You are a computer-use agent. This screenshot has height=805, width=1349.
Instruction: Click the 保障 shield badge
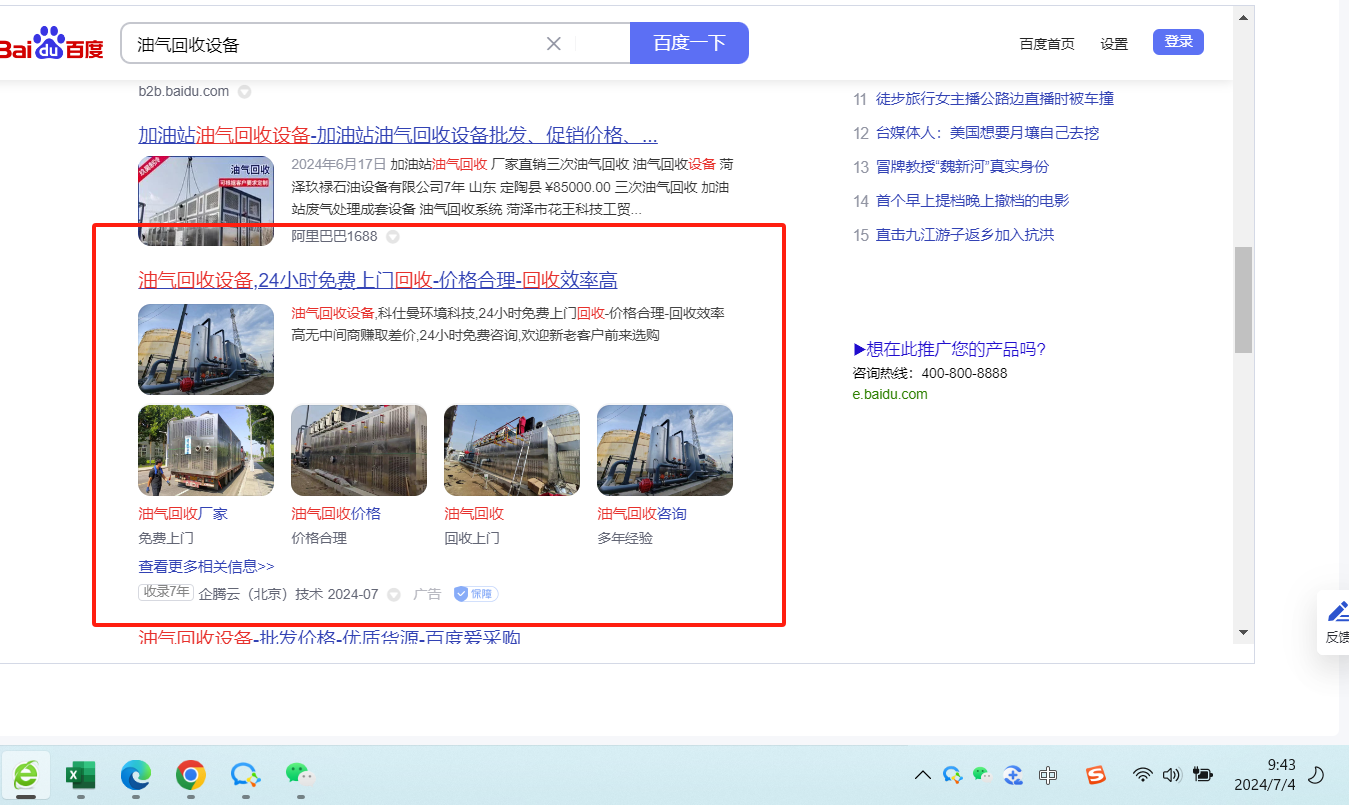tap(476, 594)
